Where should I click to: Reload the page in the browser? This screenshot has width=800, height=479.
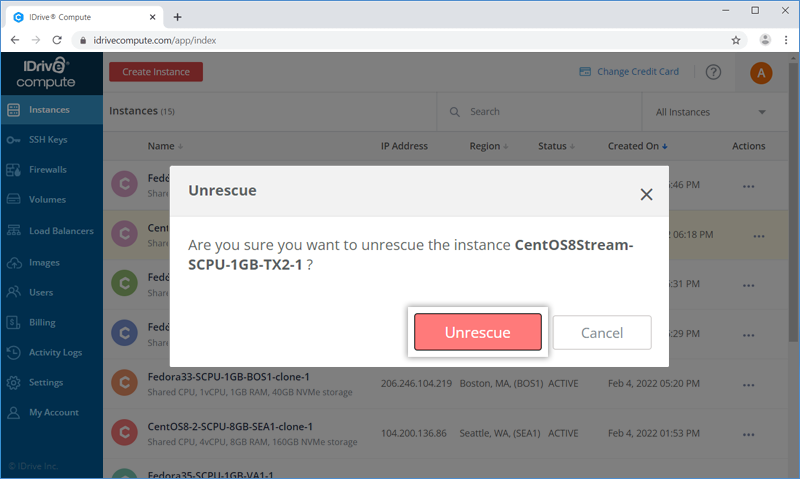click(57, 40)
